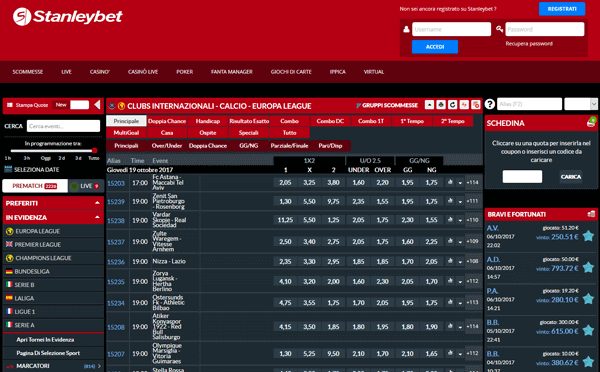Click the ACCEDI login button
The width and height of the screenshot is (600, 372).
pos(435,47)
